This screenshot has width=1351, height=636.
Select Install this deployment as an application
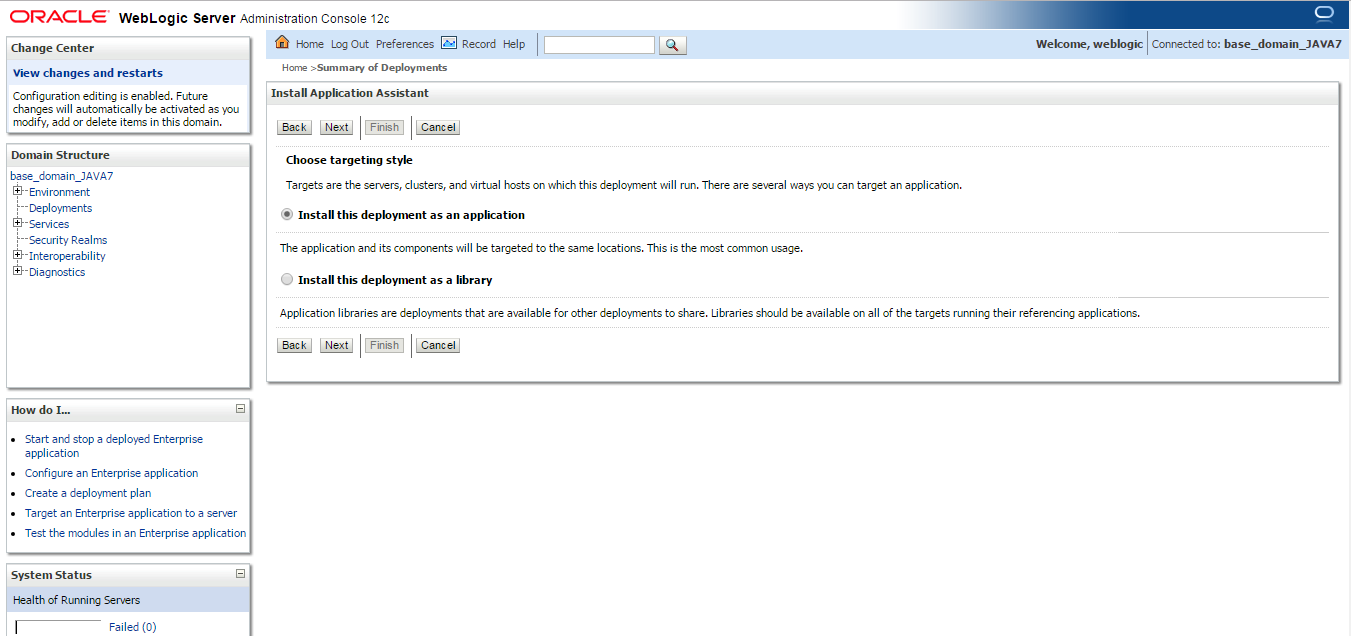[x=288, y=215]
